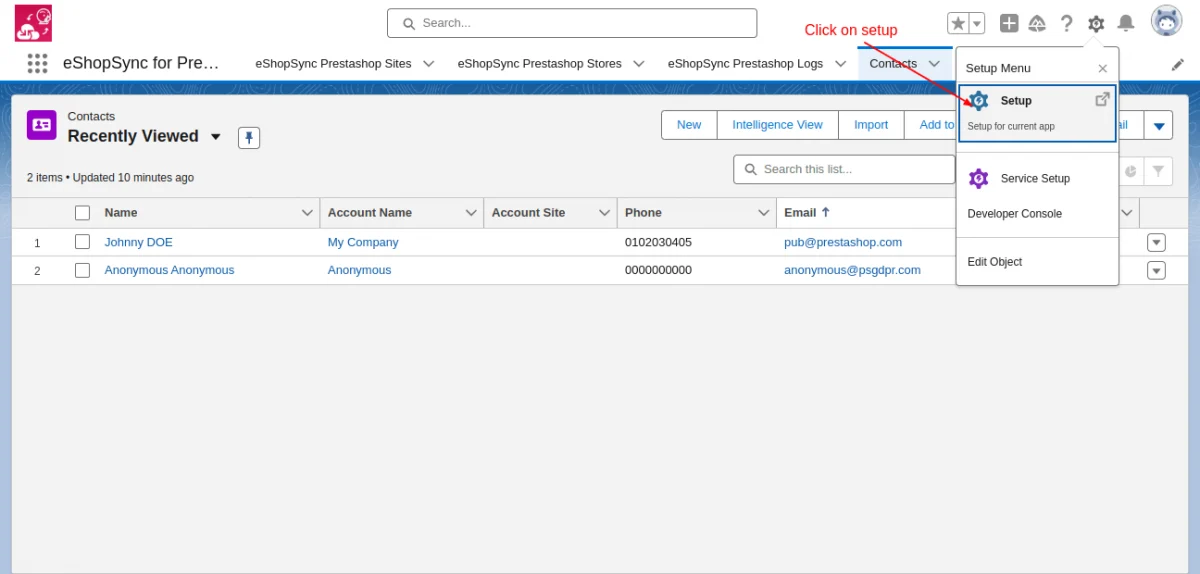Click the pencil edit navigation icon
Viewport: 1200px width, 574px height.
(1177, 64)
